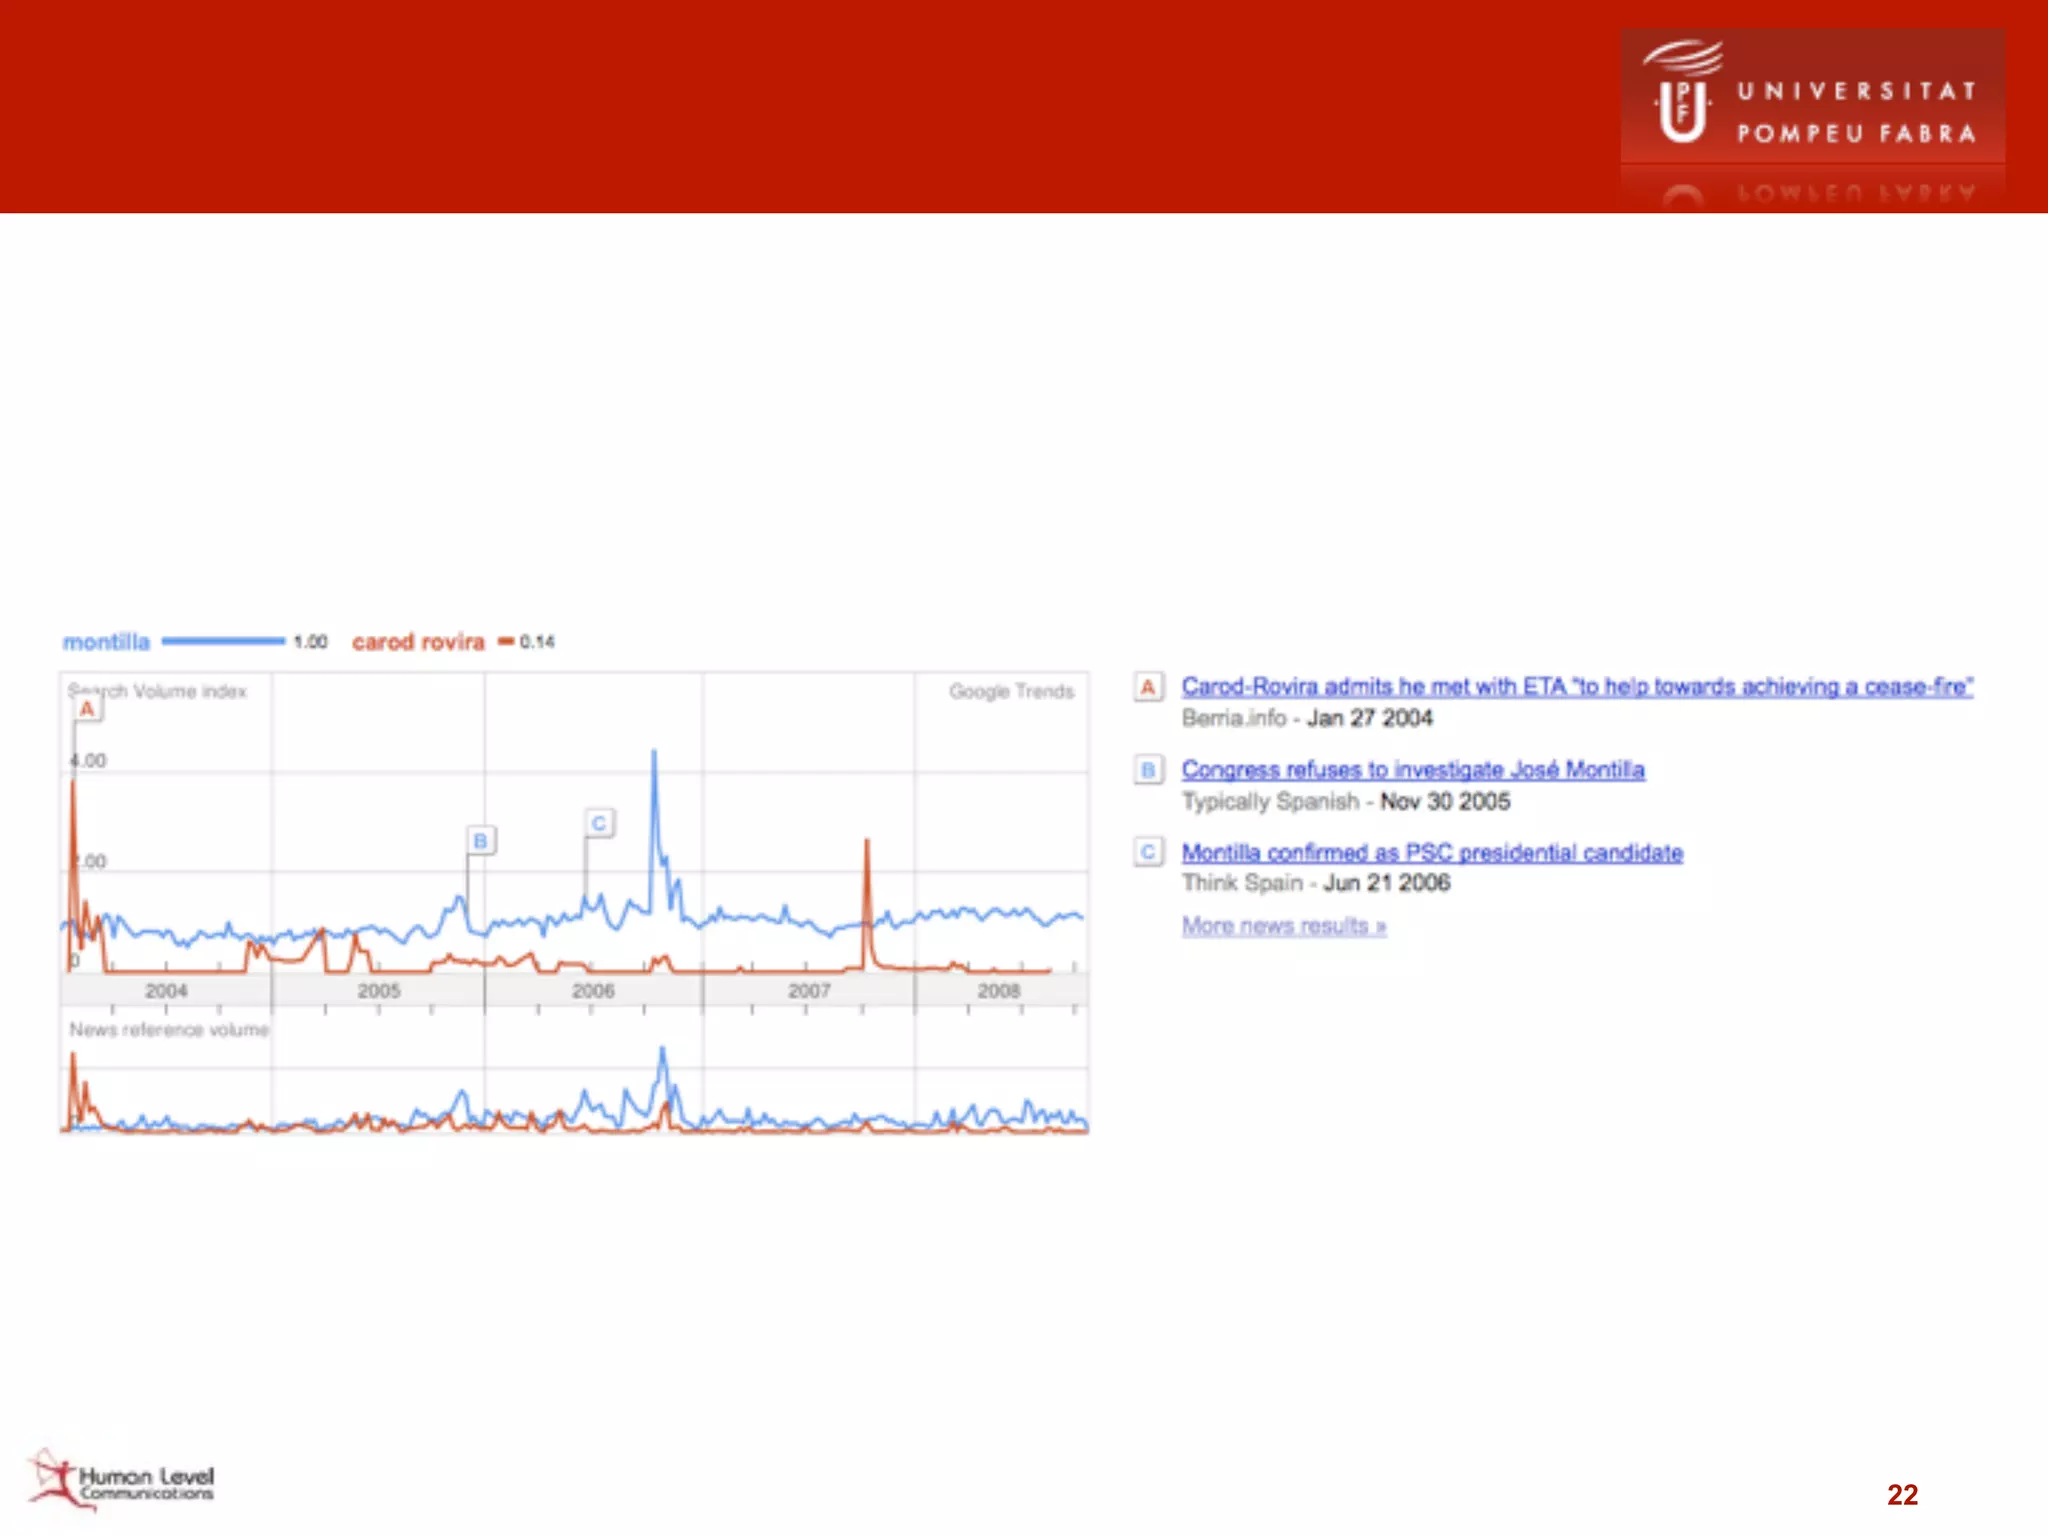Click the montilla legend label
Image resolution: width=2048 pixels, height=1536 pixels.
106,642
